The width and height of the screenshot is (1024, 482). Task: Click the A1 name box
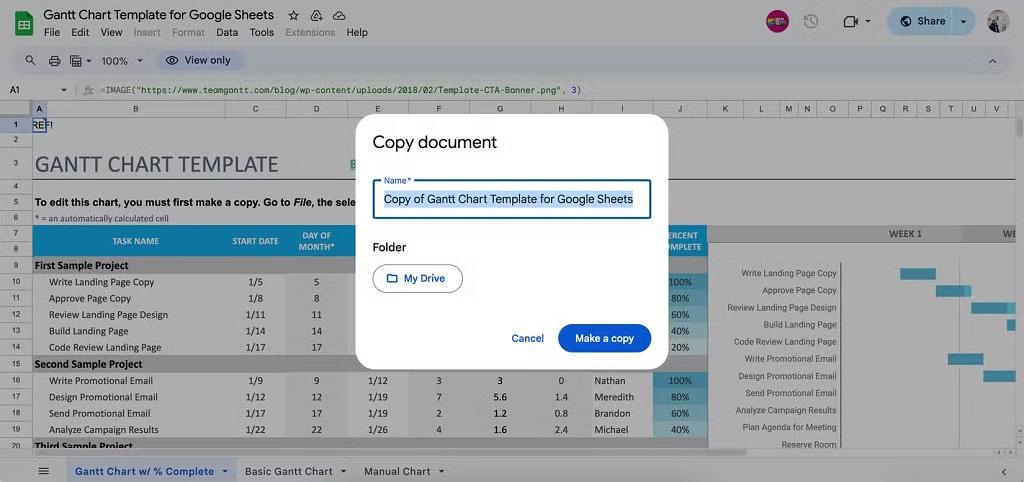[15, 90]
